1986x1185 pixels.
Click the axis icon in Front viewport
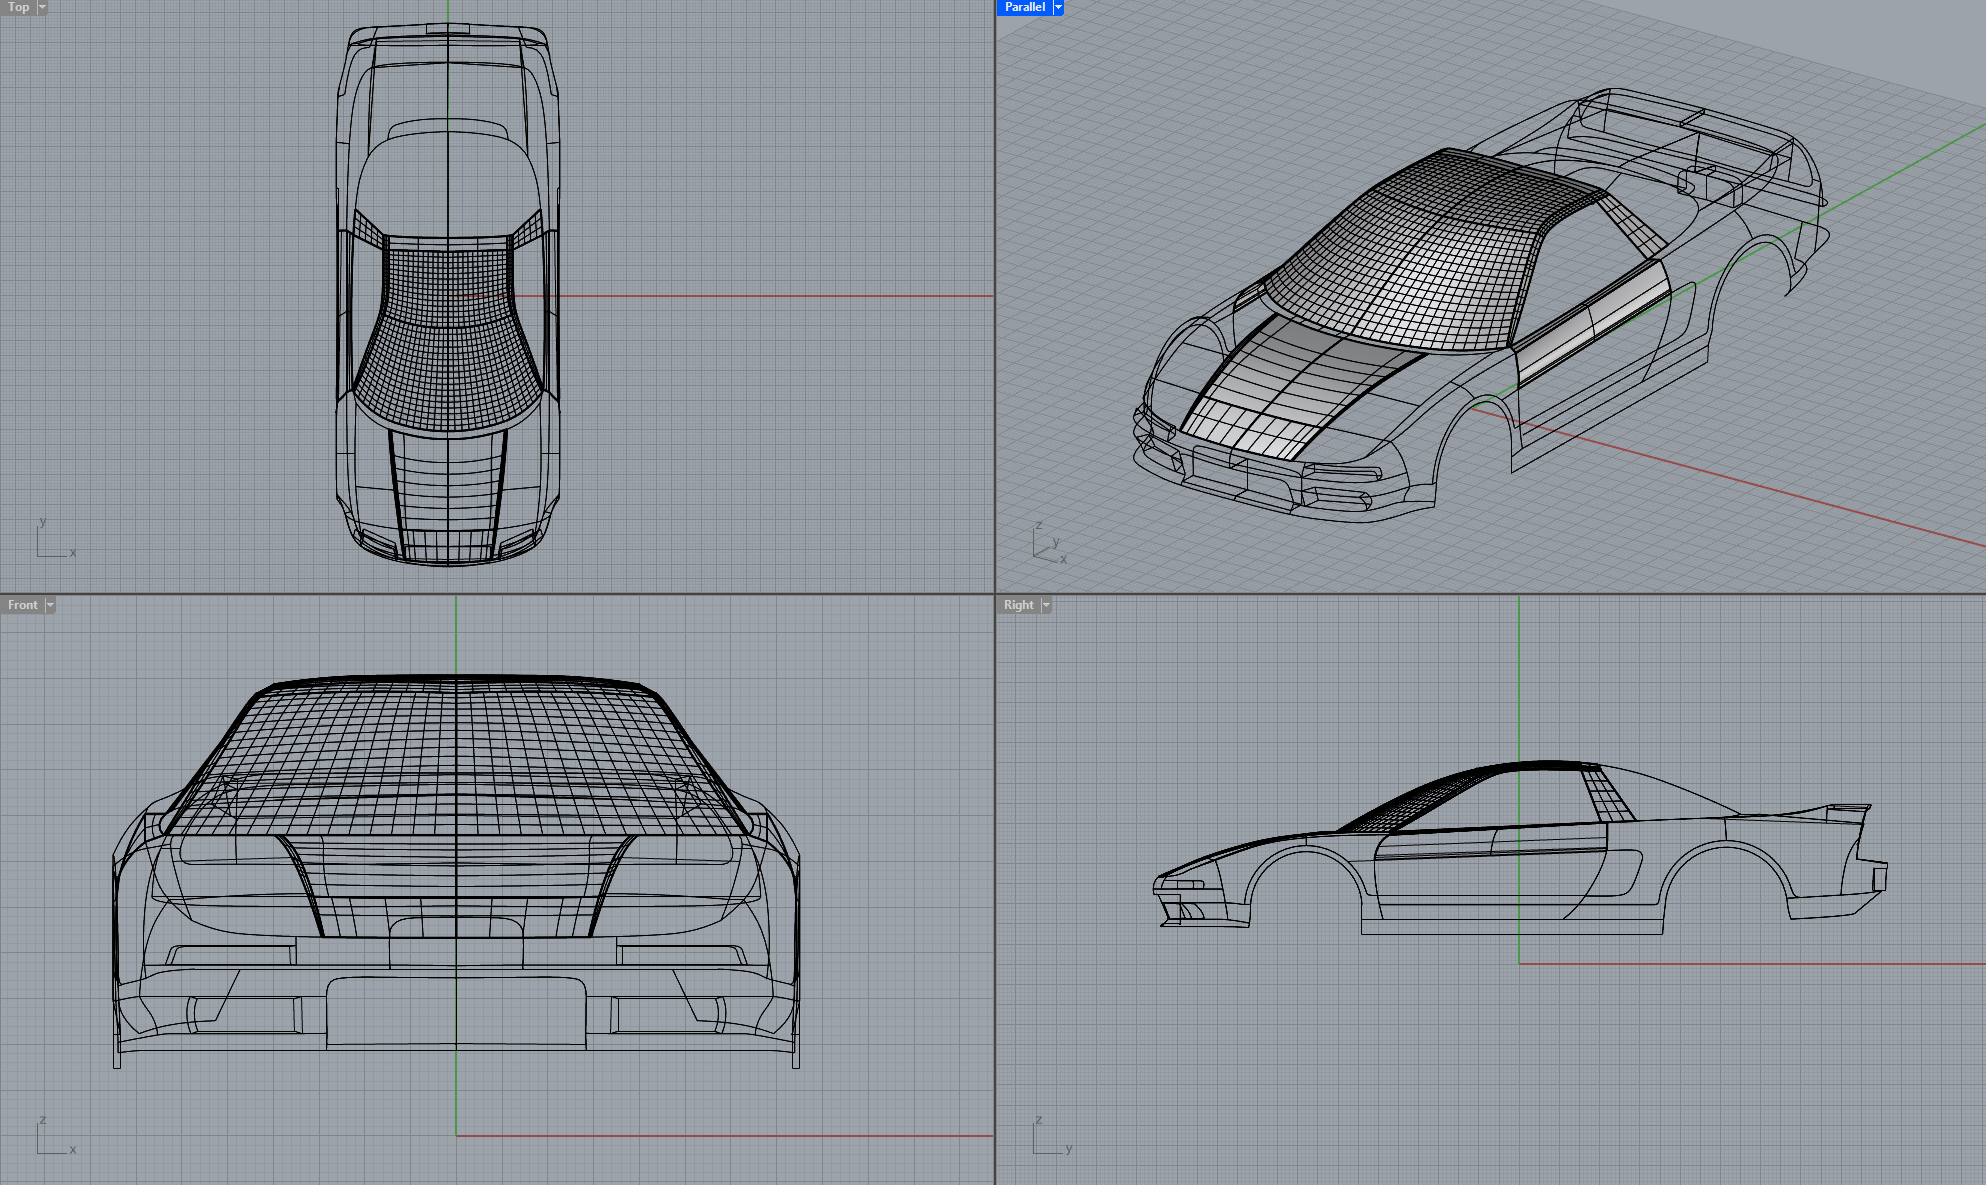54,1139
